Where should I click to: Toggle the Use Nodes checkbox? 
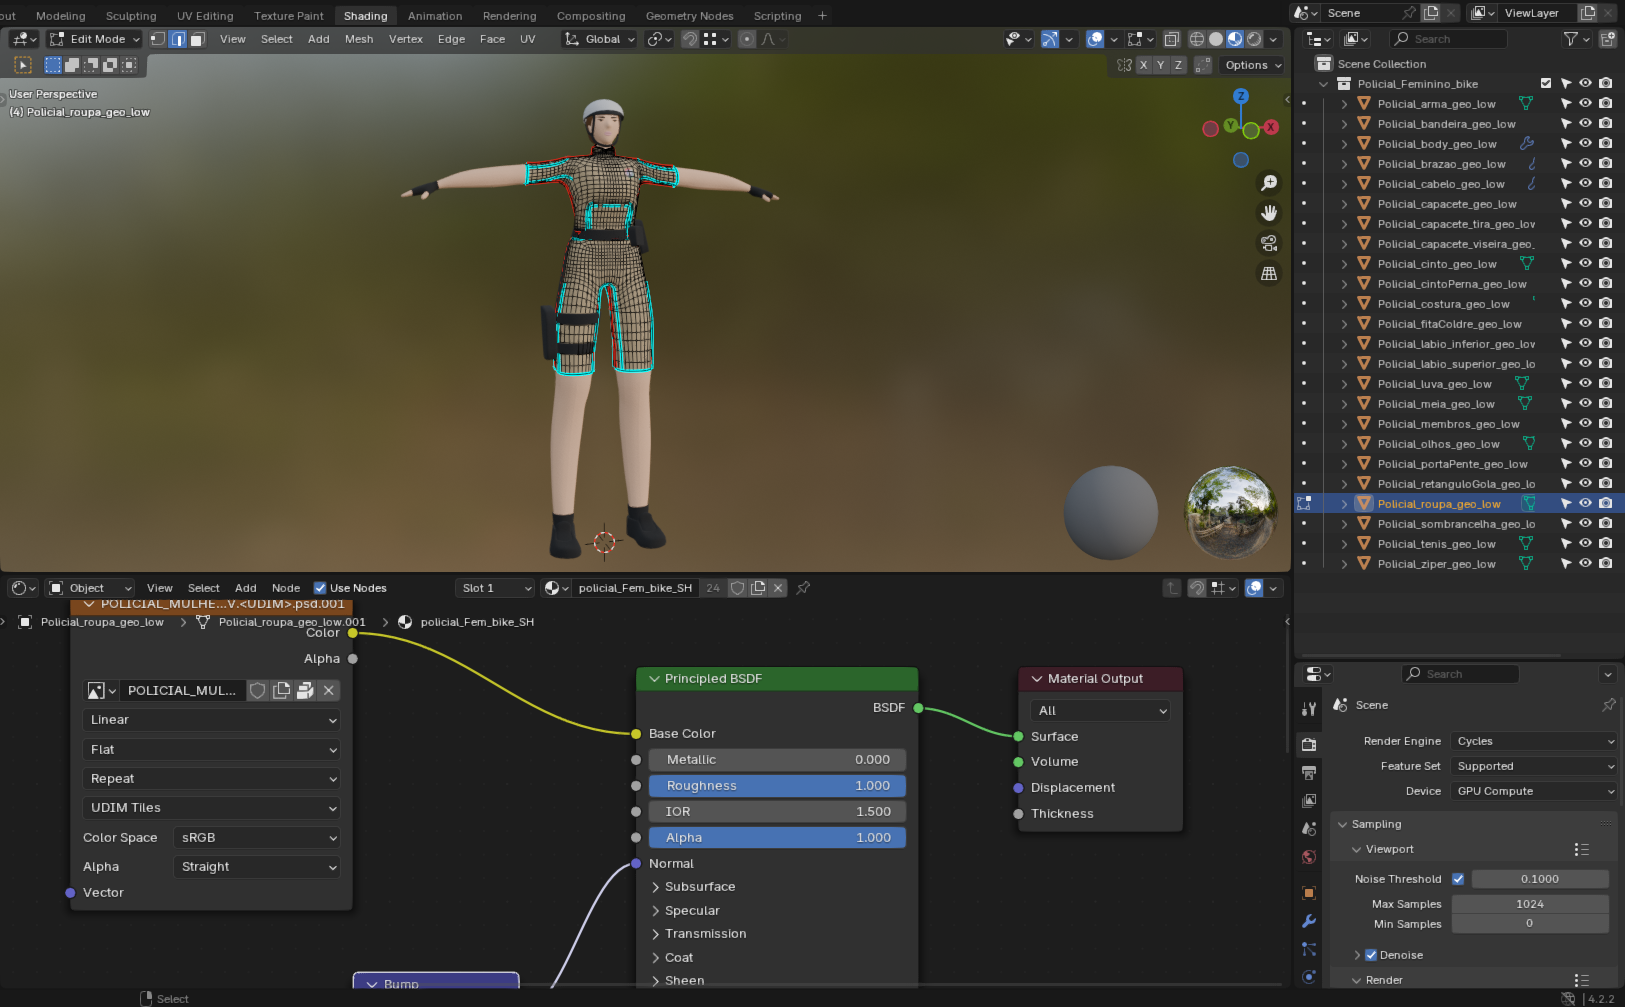tap(320, 588)
